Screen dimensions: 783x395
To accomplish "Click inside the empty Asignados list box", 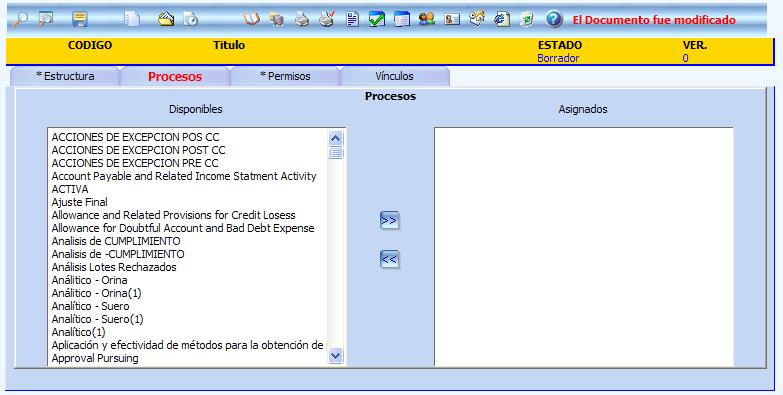I will tap(584, 247).
